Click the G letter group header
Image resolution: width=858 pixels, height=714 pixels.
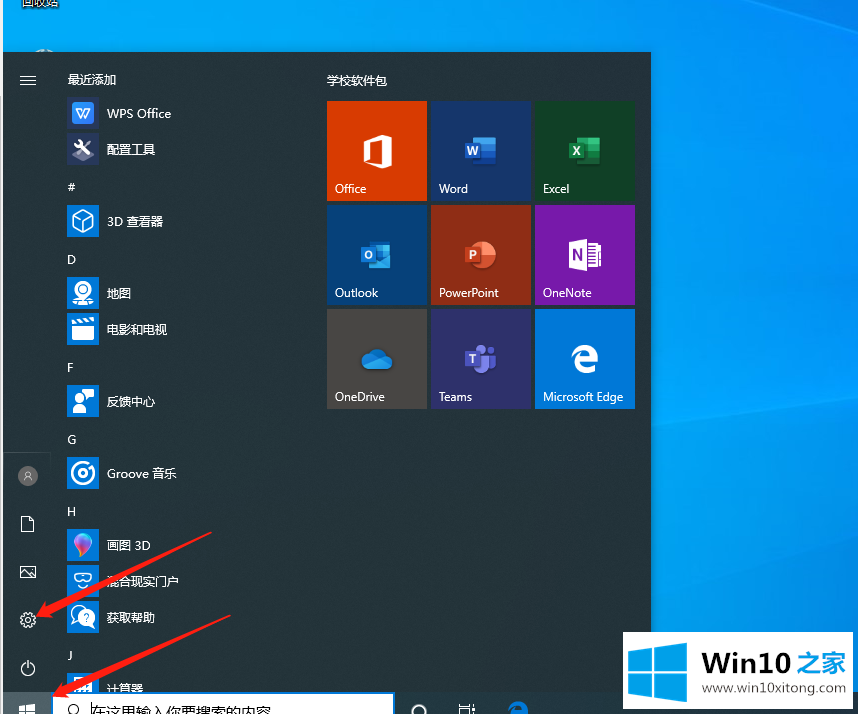point(72,439)
